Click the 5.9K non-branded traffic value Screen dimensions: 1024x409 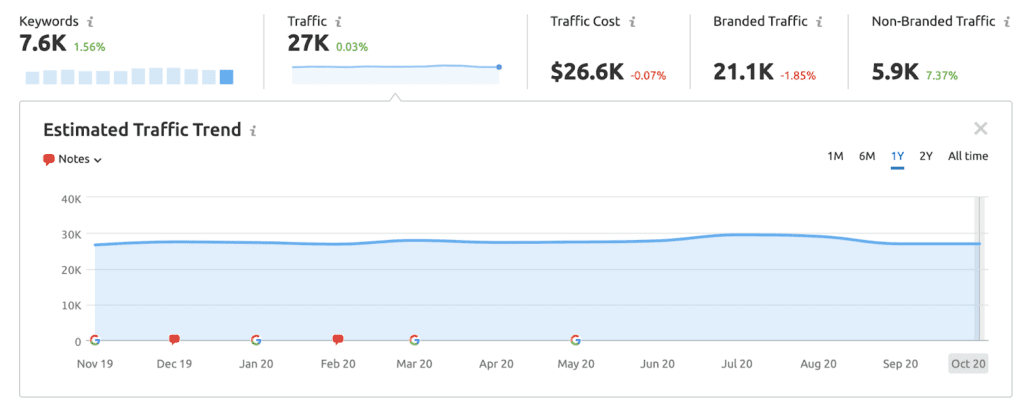pyautogui.click(x=895, y=73)
